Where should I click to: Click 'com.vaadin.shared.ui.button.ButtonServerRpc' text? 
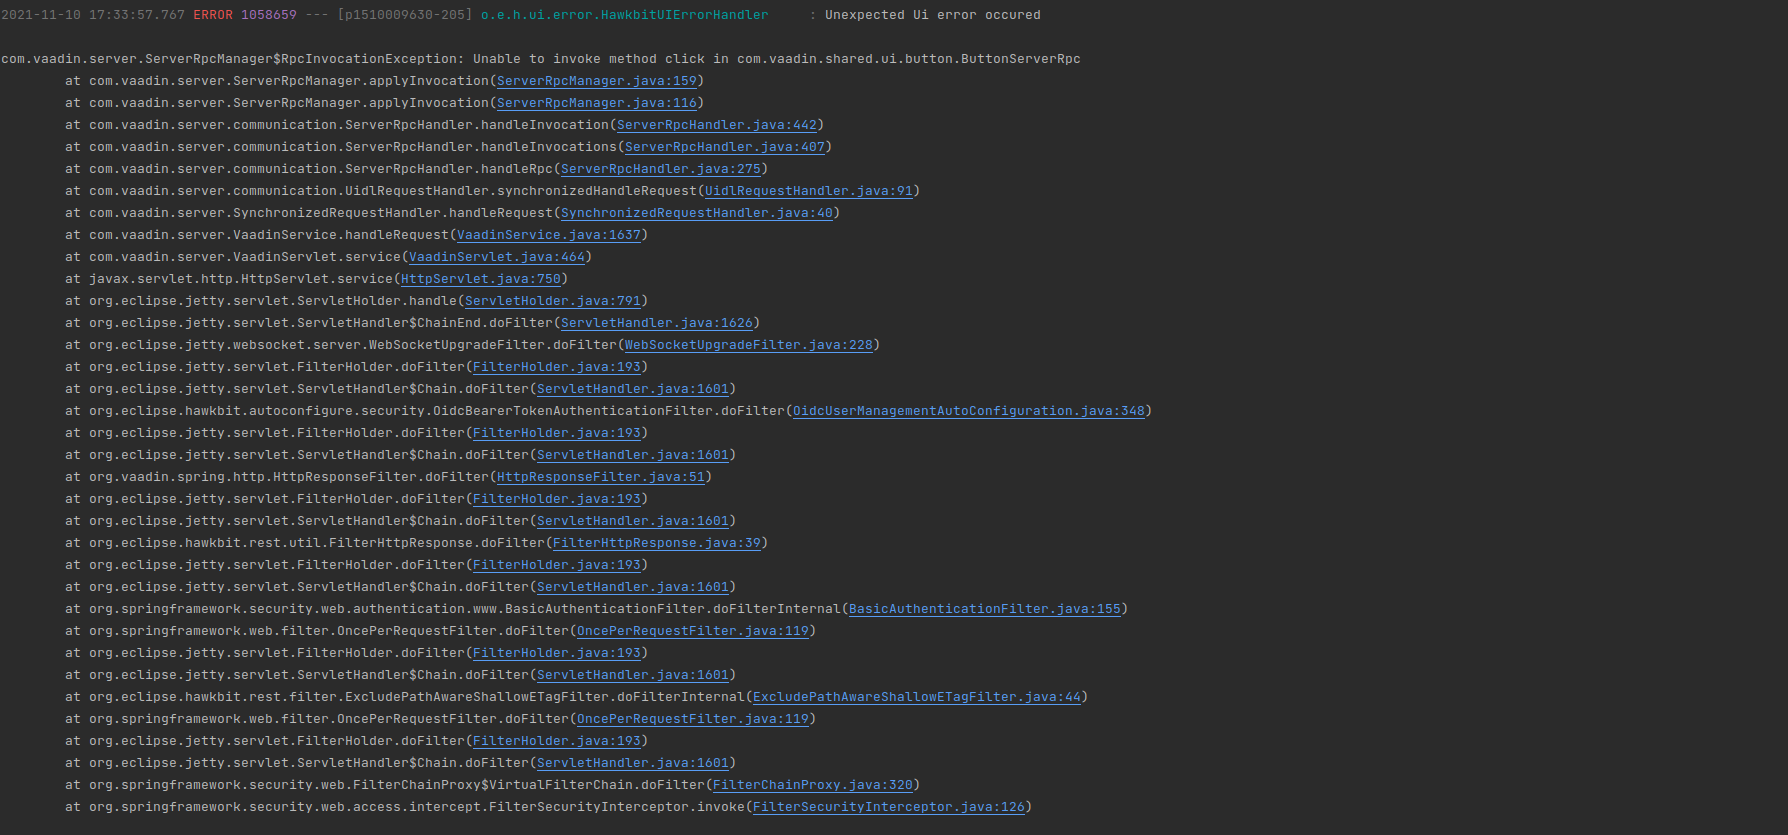[909, 59]
